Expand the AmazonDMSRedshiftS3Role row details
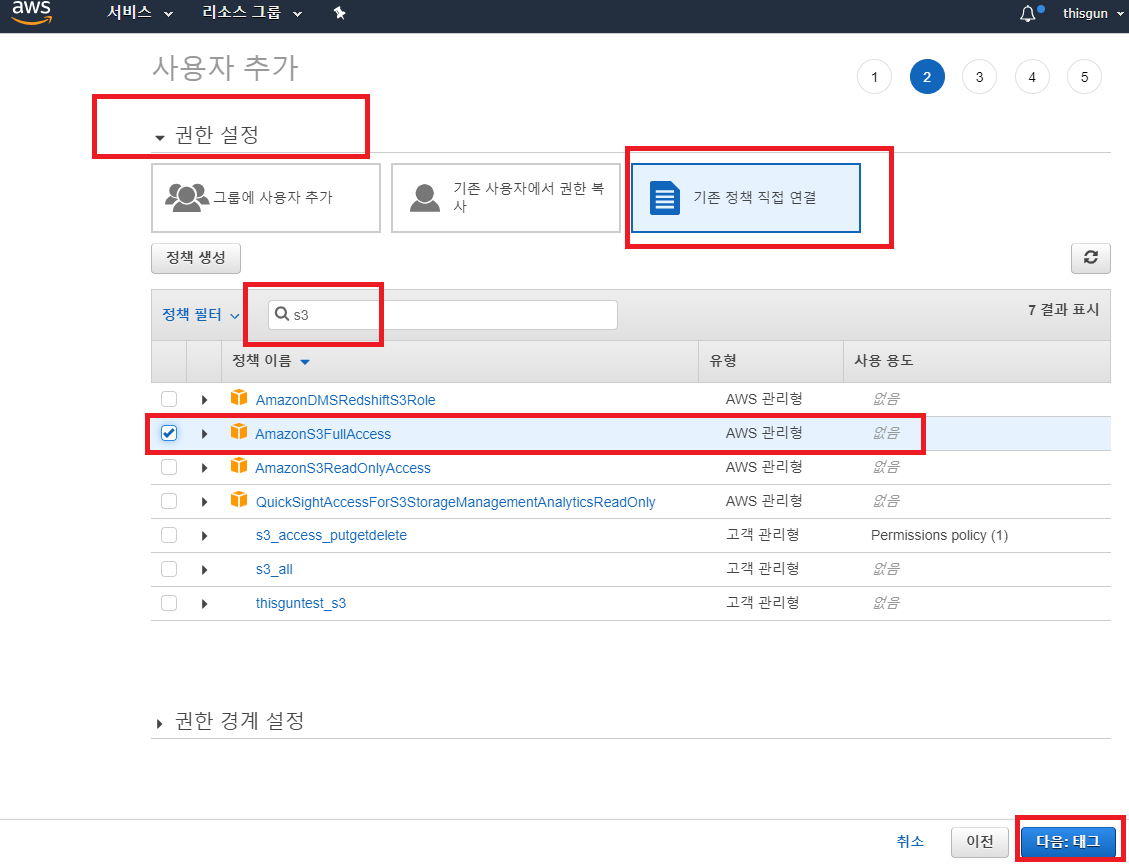 tap(204, 400)
